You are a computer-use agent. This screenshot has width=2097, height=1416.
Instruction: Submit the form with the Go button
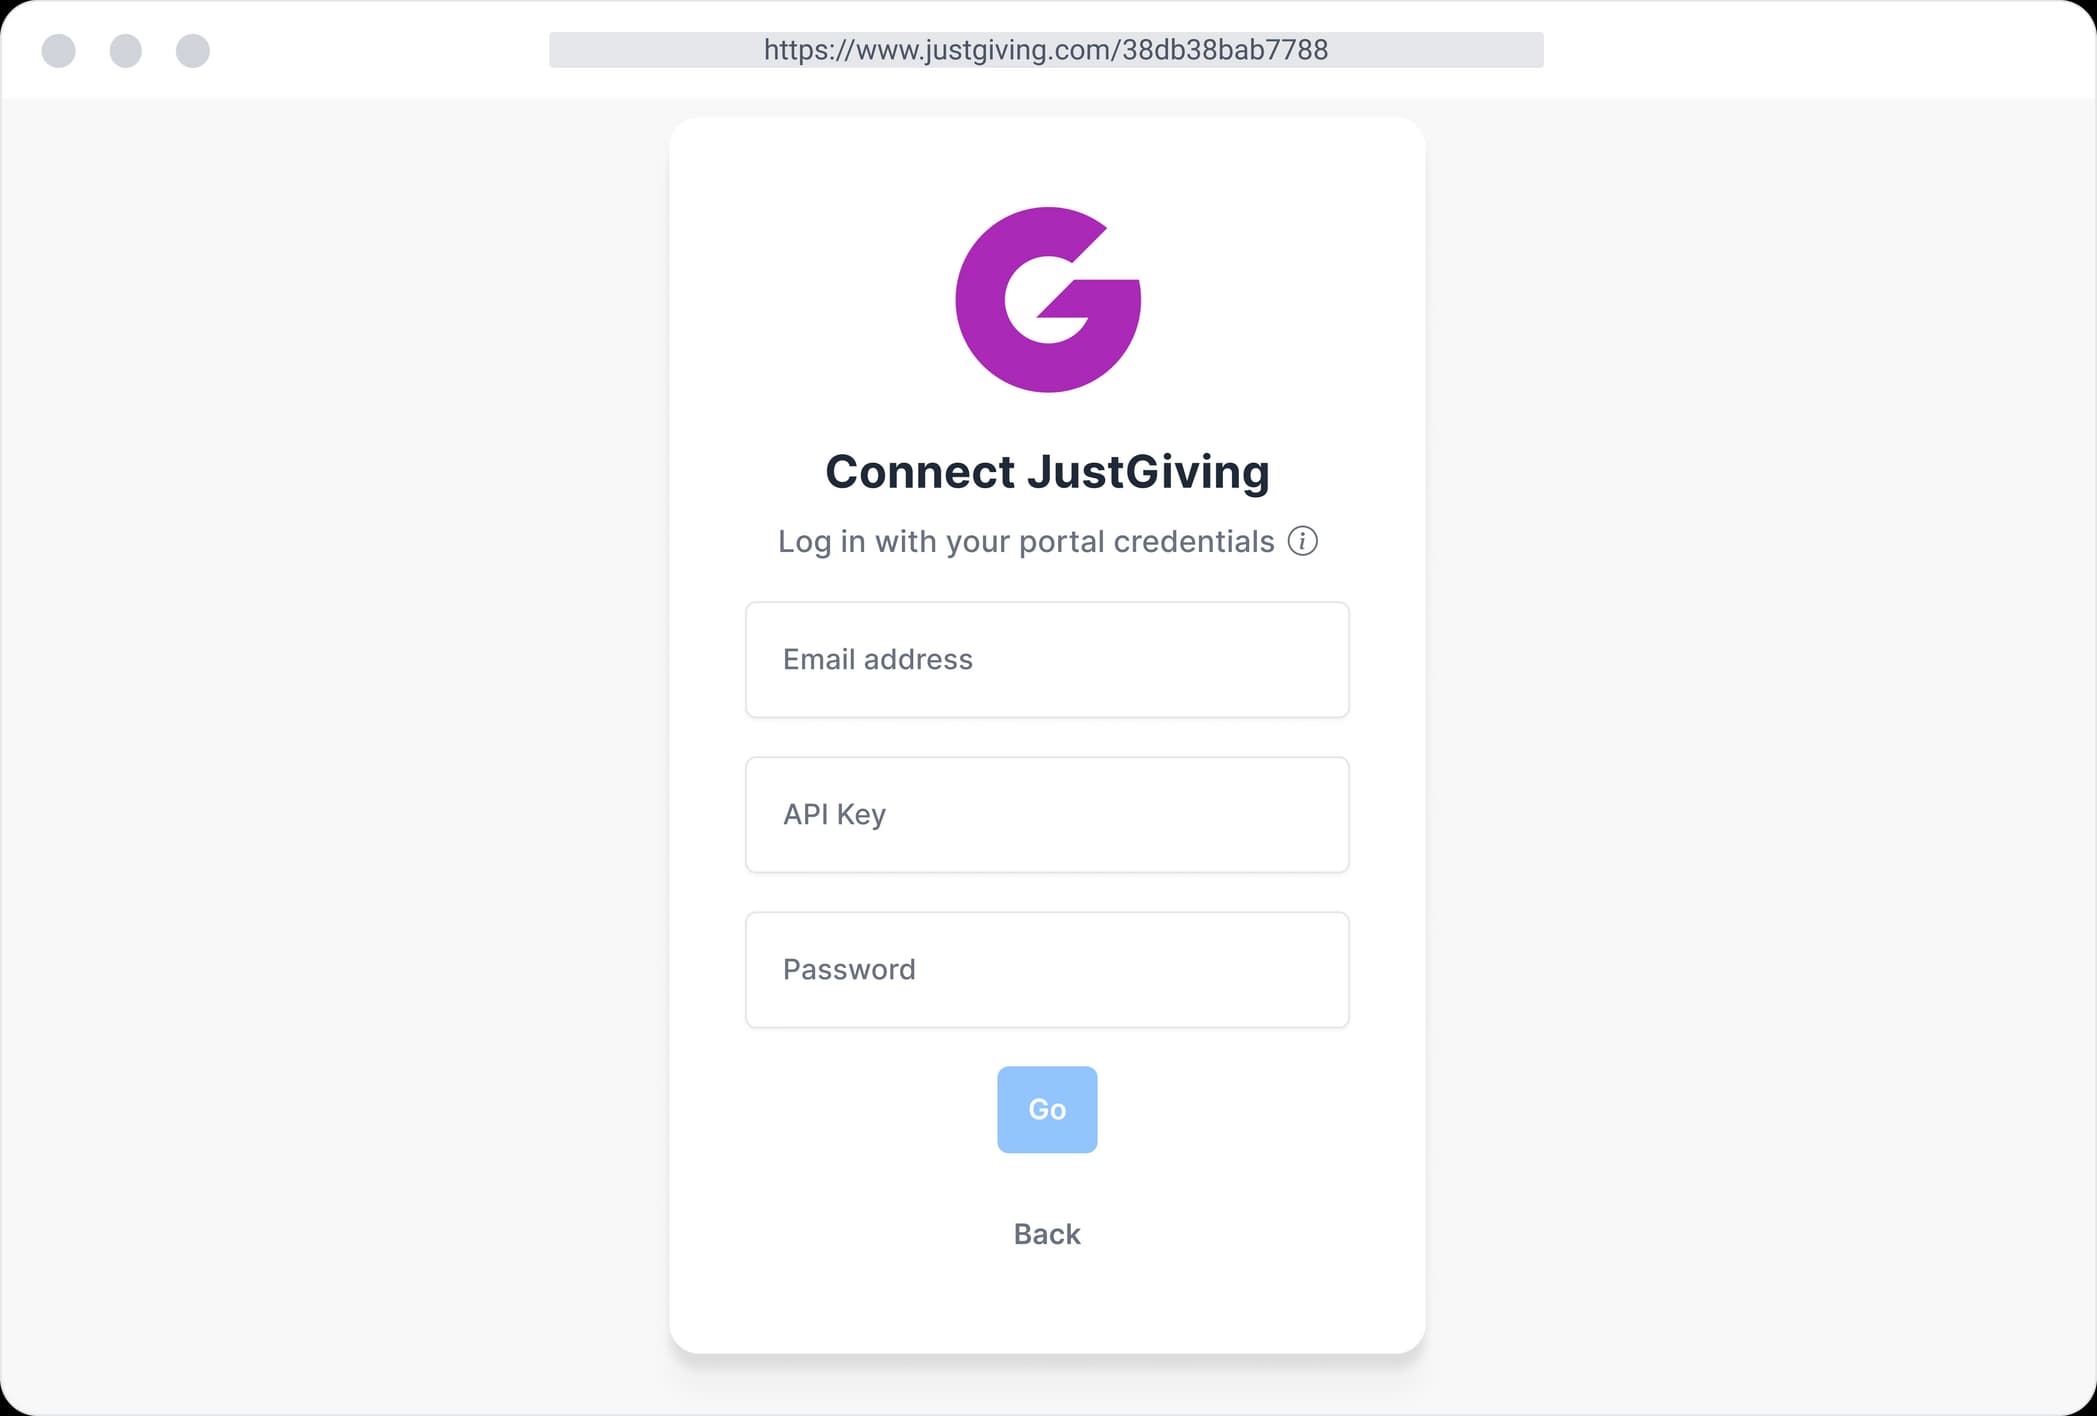(1047, 1110)
